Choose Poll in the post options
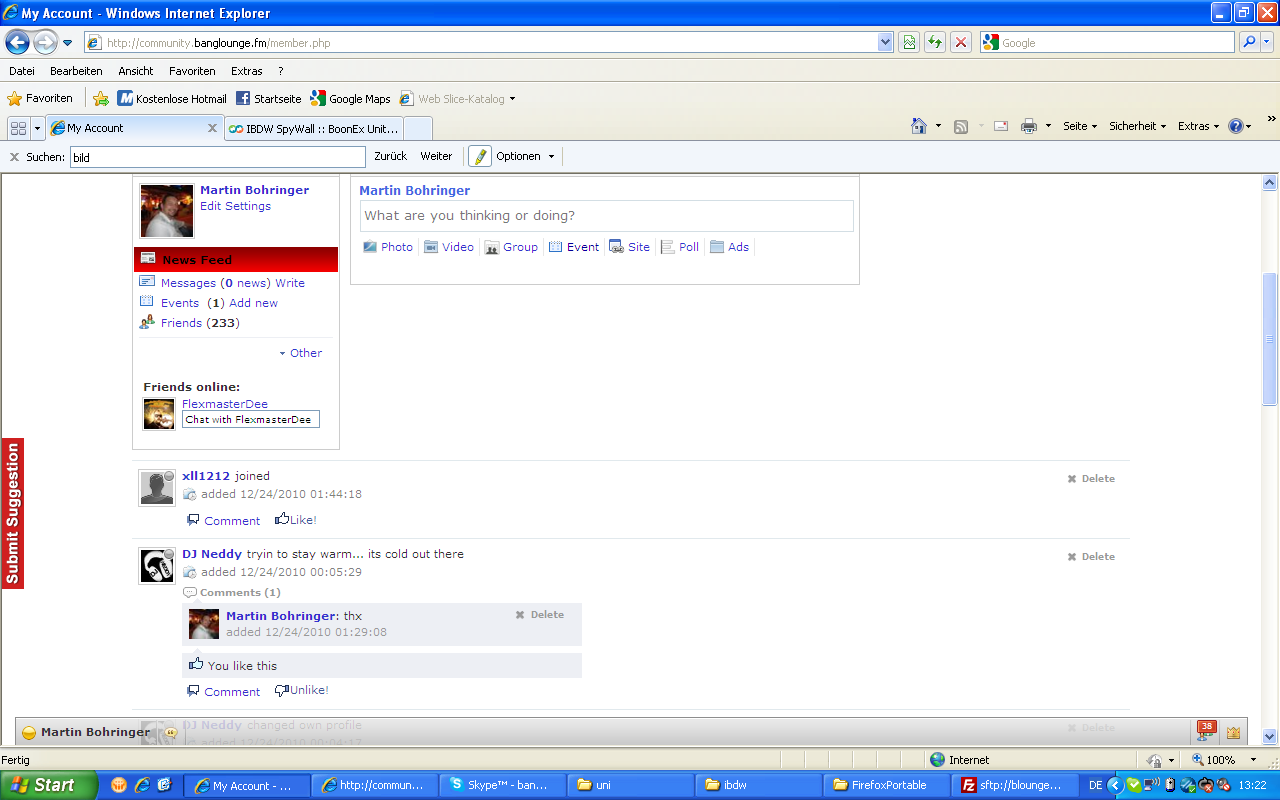Image resolution: width=1280 pixels, height=800 pixels. point(680,247)
